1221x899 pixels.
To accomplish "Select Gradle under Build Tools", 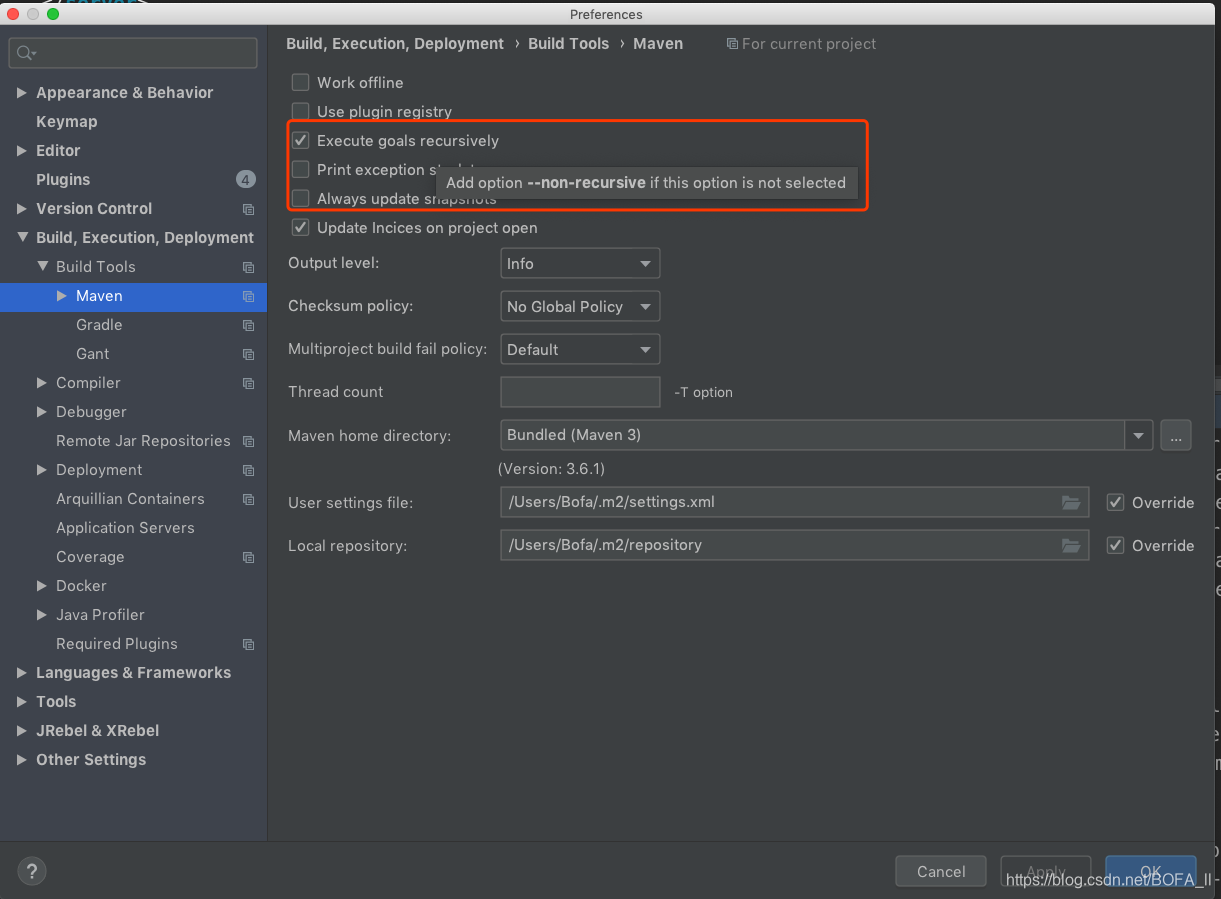I will [x=99, y=325].
